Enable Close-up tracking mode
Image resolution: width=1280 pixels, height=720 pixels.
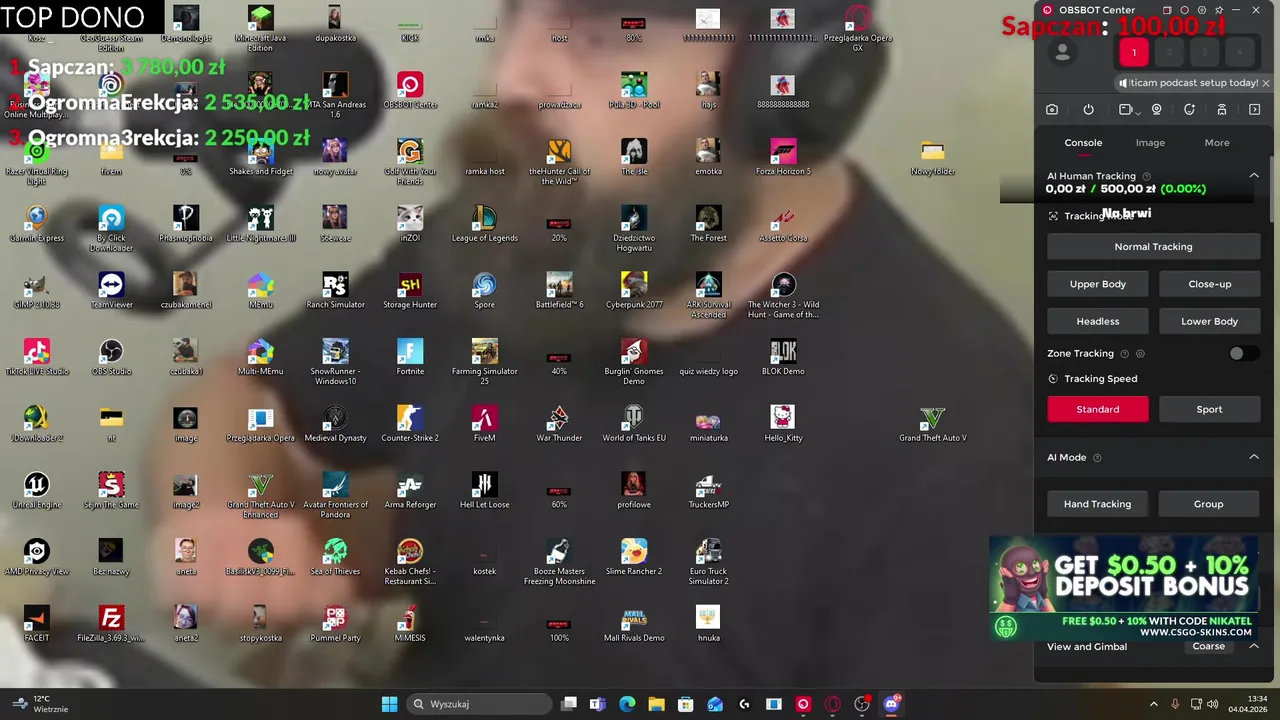1209,284
